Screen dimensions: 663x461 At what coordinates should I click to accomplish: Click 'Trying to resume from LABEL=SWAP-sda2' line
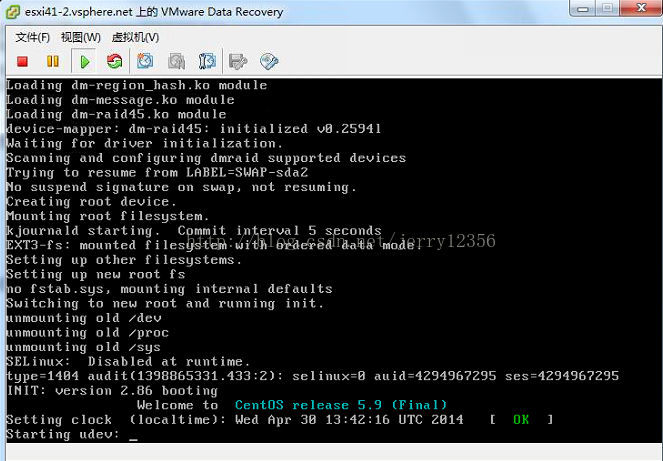tap(157, 173)
